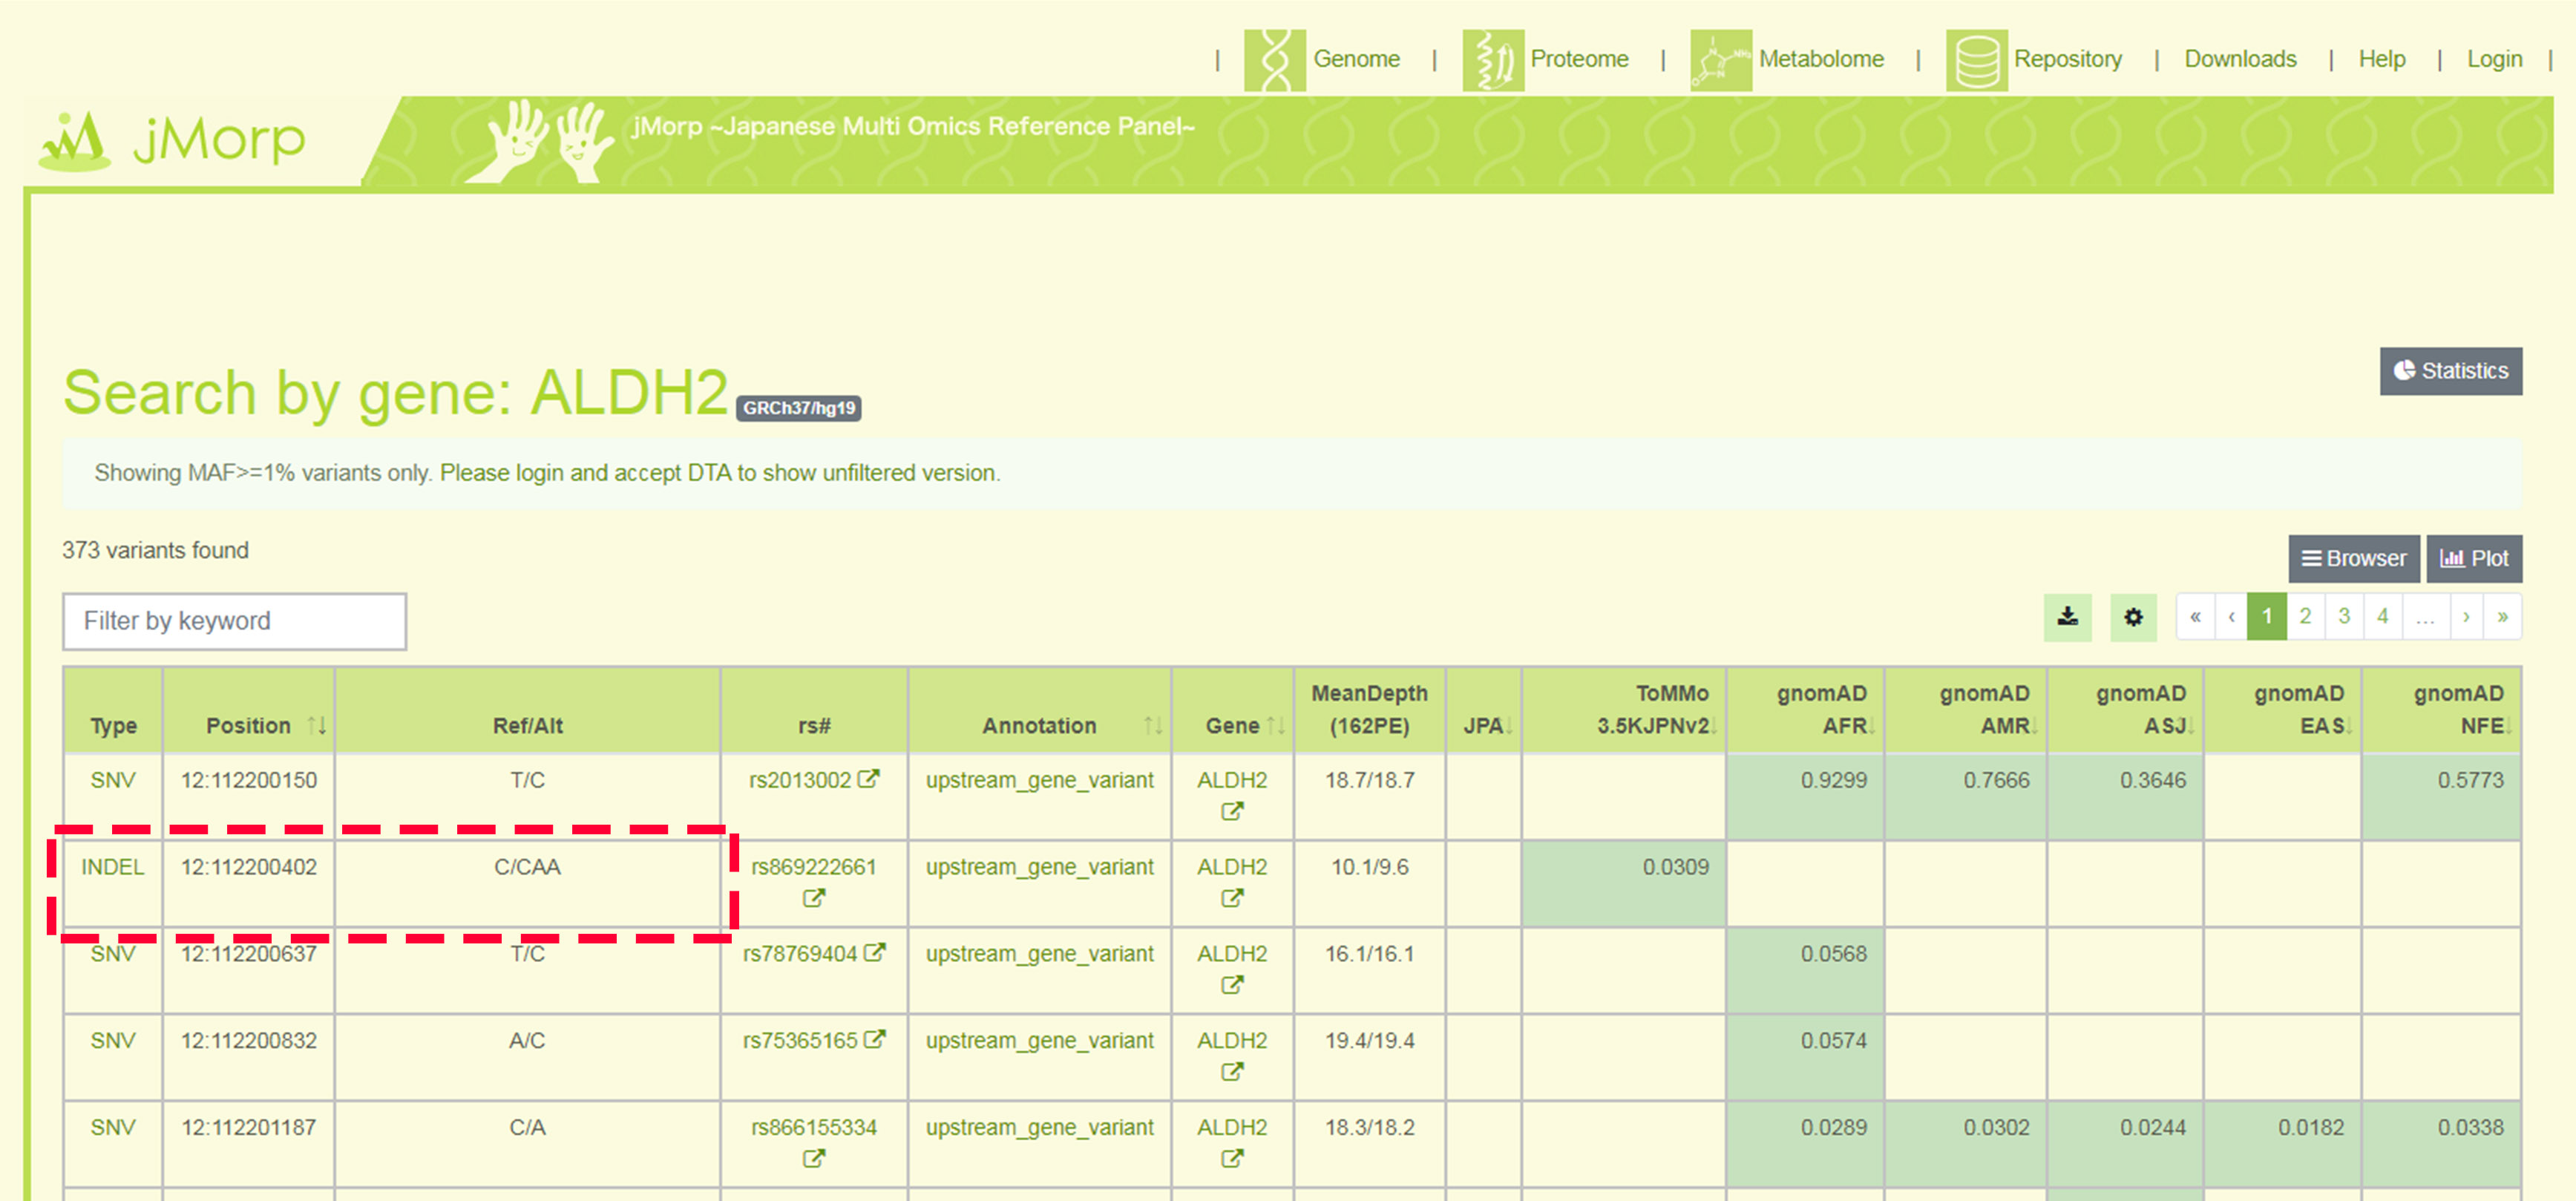The height and width of the screenshot is (1201, 2576).
Task: Sort by Position column arrows
Action: [317, 726]
